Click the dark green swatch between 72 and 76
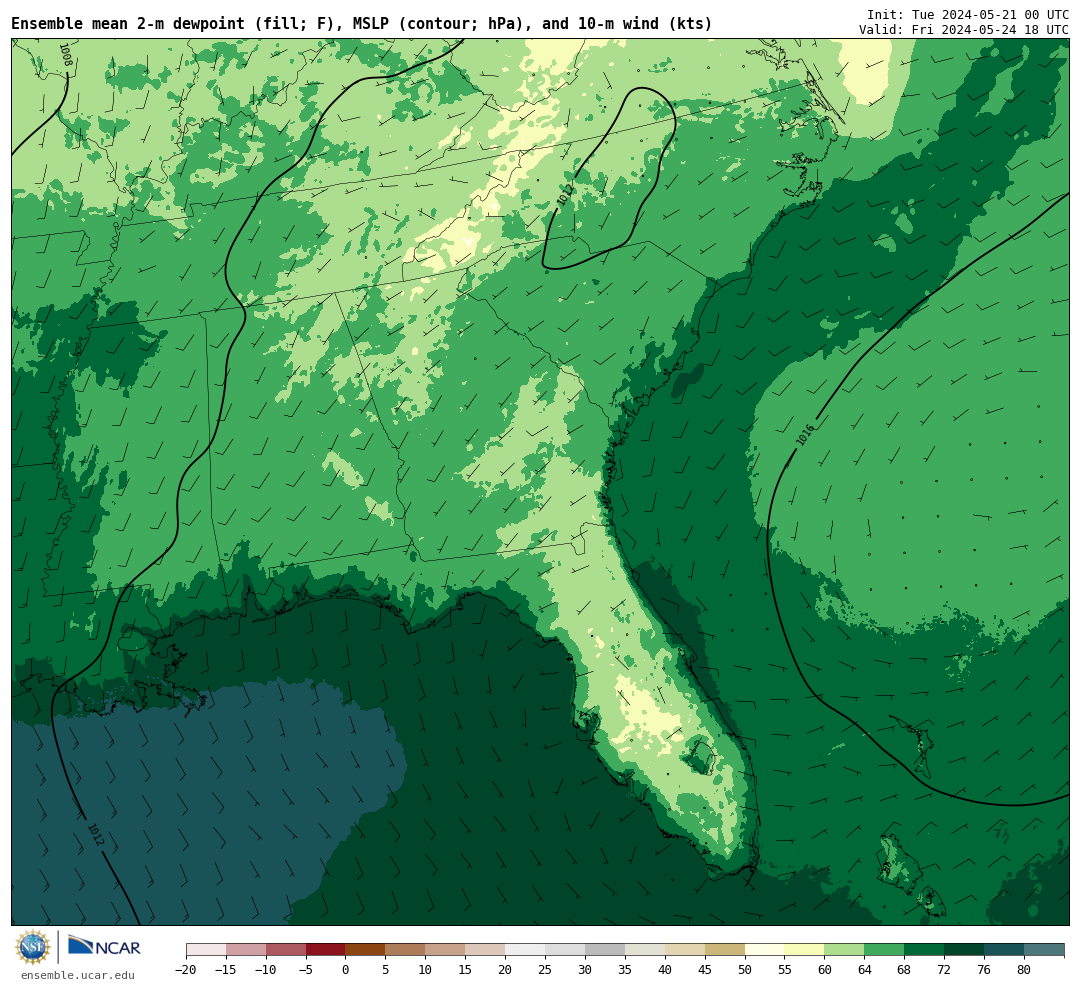The width and height of the screenshot is (1080, 988). [964, 950]
